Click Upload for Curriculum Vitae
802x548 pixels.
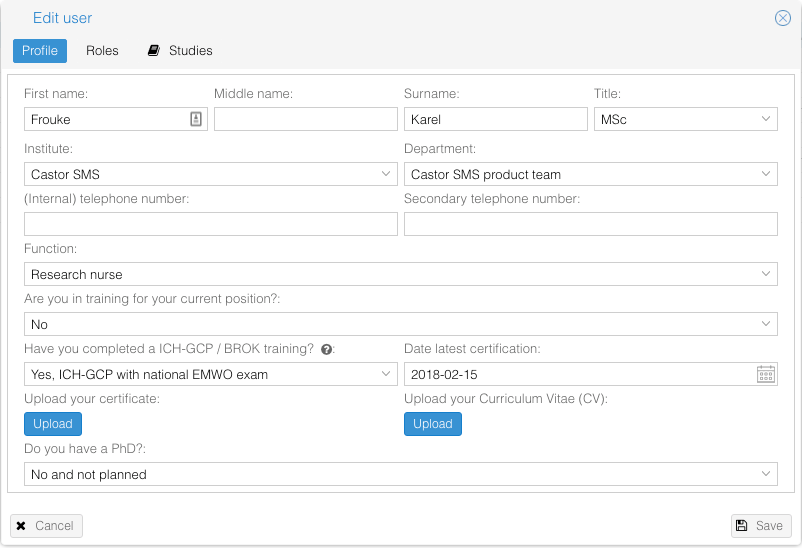pyautogui.click(x=433, y=424)
